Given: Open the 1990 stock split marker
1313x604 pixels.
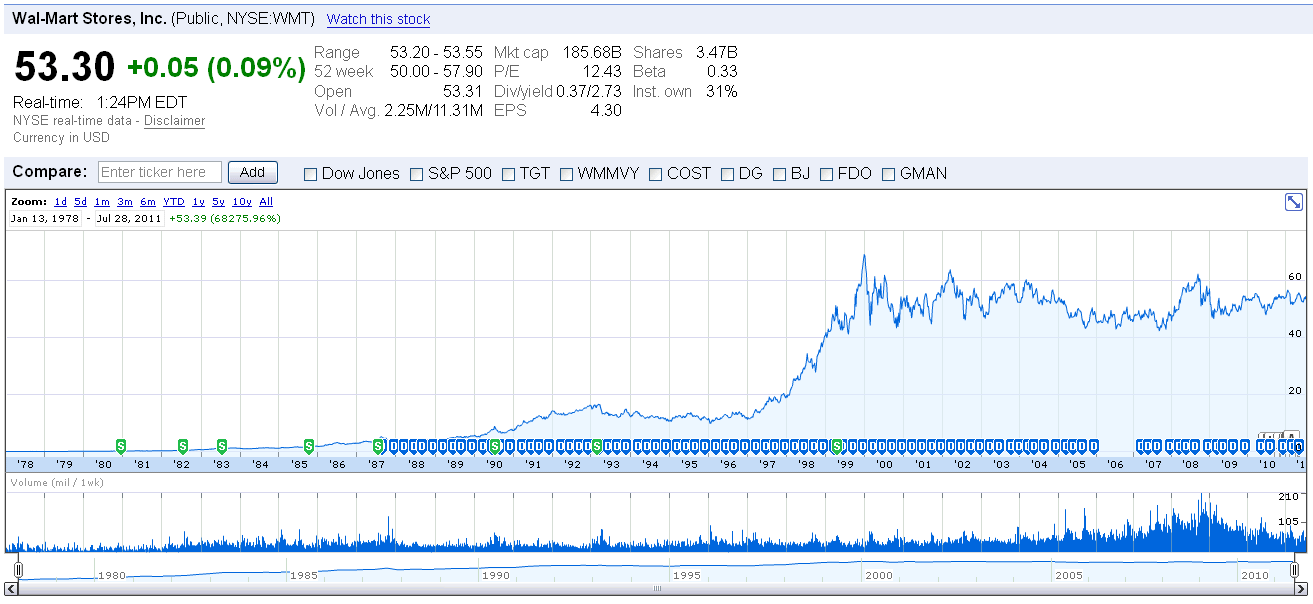Looking at the screenshot, I should click(494, 446).
